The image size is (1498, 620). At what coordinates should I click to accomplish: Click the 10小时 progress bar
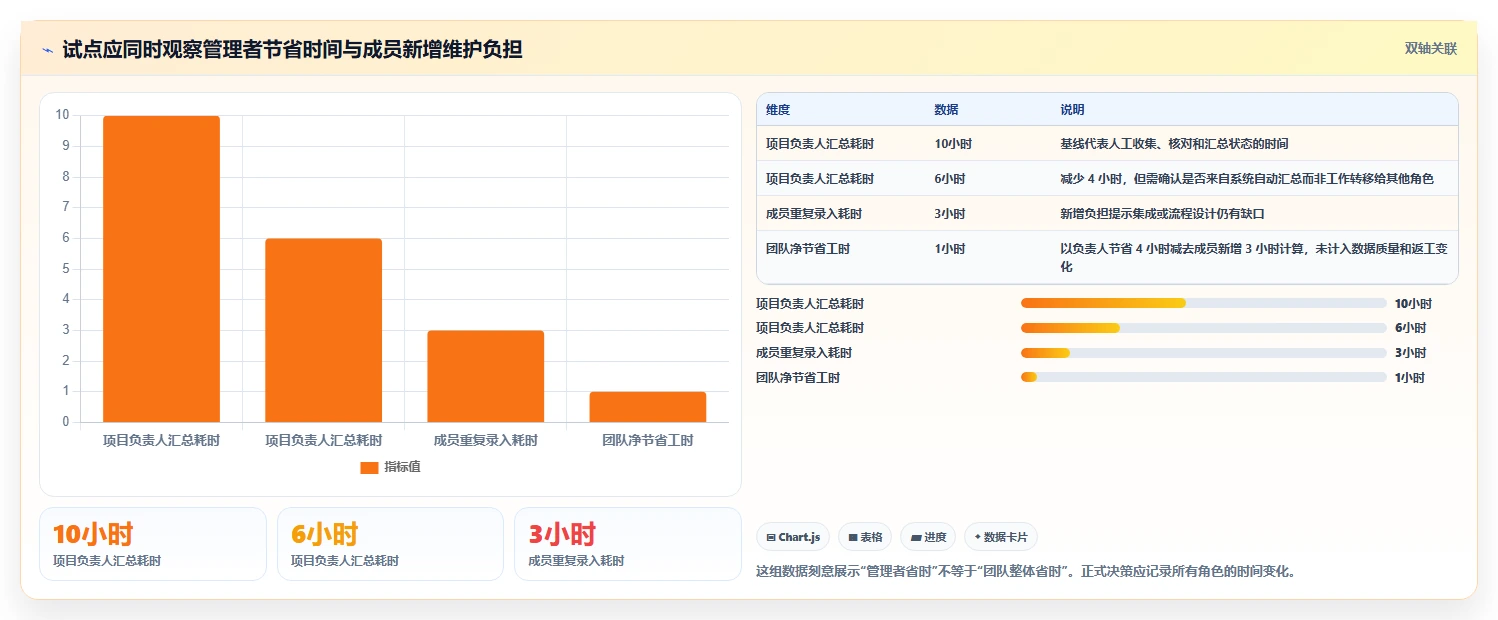pos(1204,303)
